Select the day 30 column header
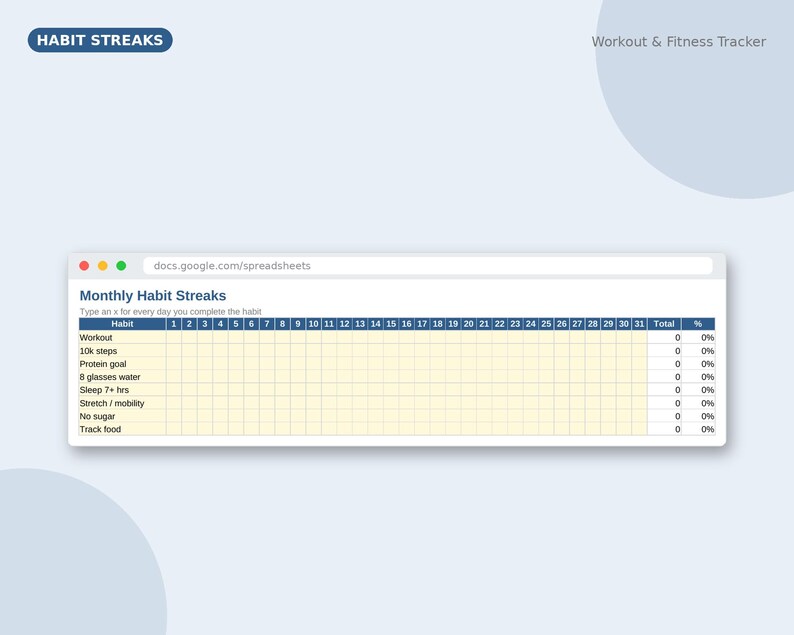 (623, 324)
